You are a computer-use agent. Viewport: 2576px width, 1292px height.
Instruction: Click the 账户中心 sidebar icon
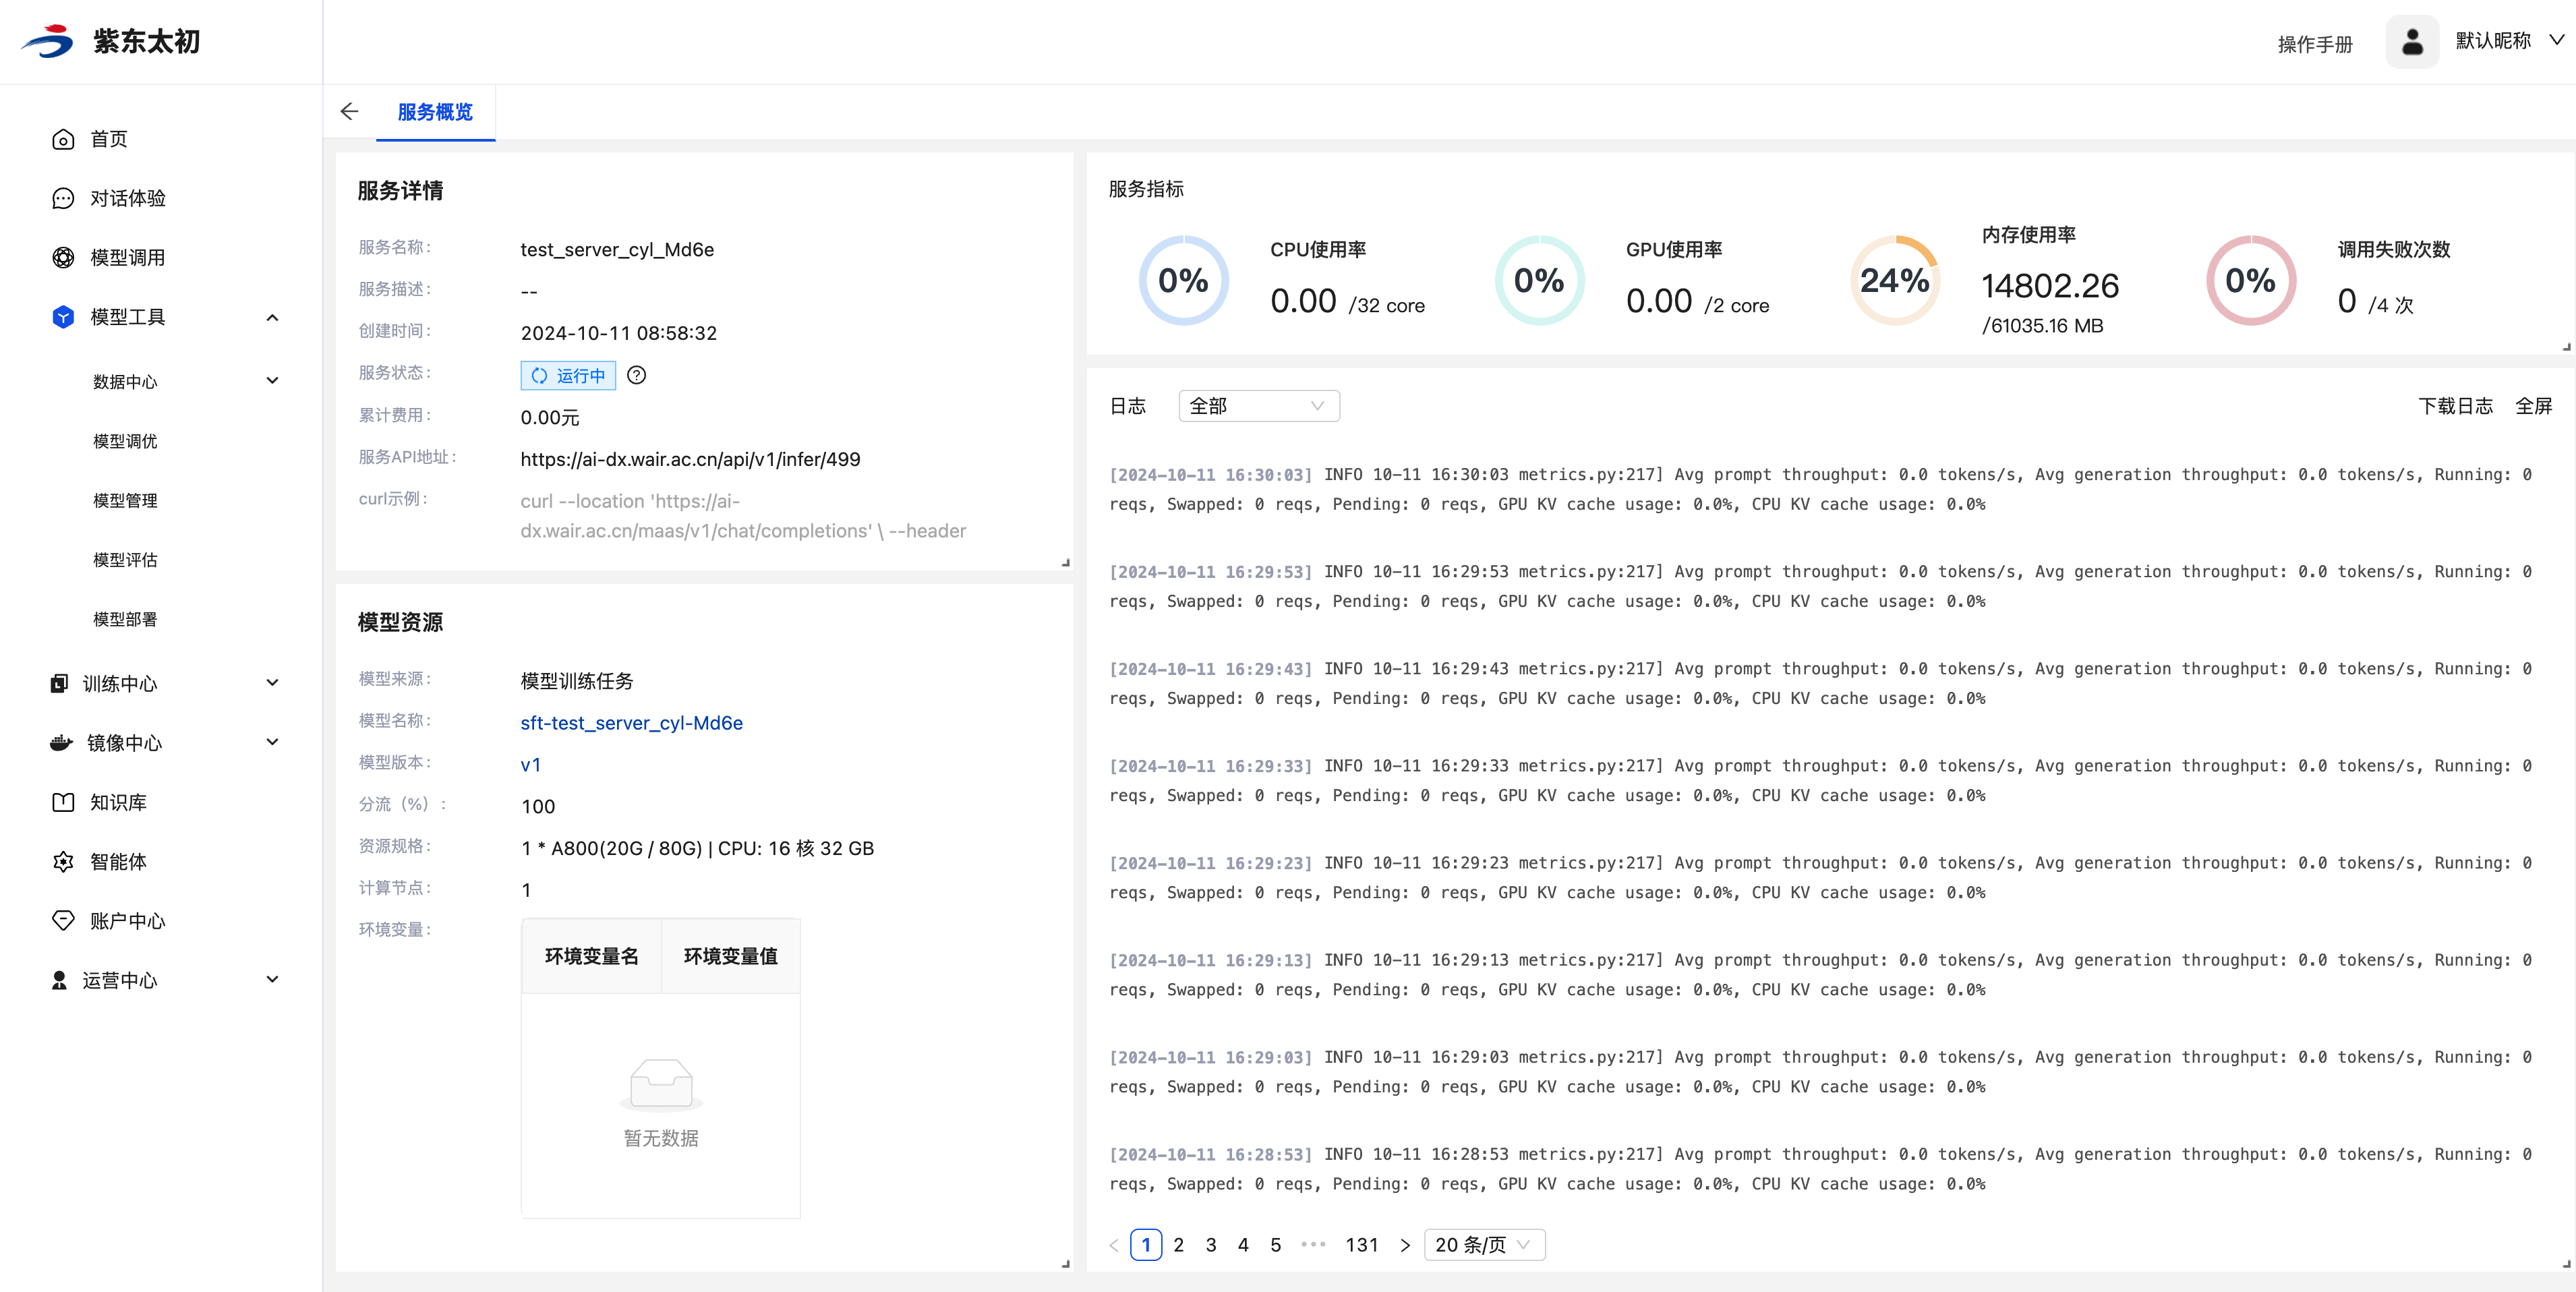63,920
